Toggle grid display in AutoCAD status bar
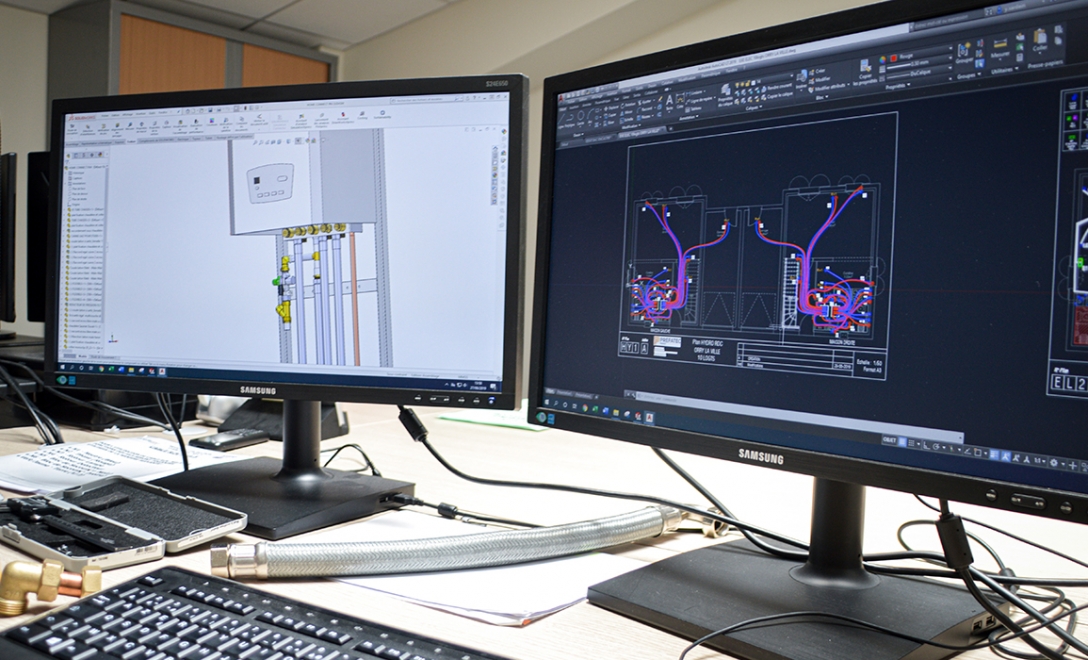Image resolution: width=1088 pixels, height=660 pixels. point(903,442)
